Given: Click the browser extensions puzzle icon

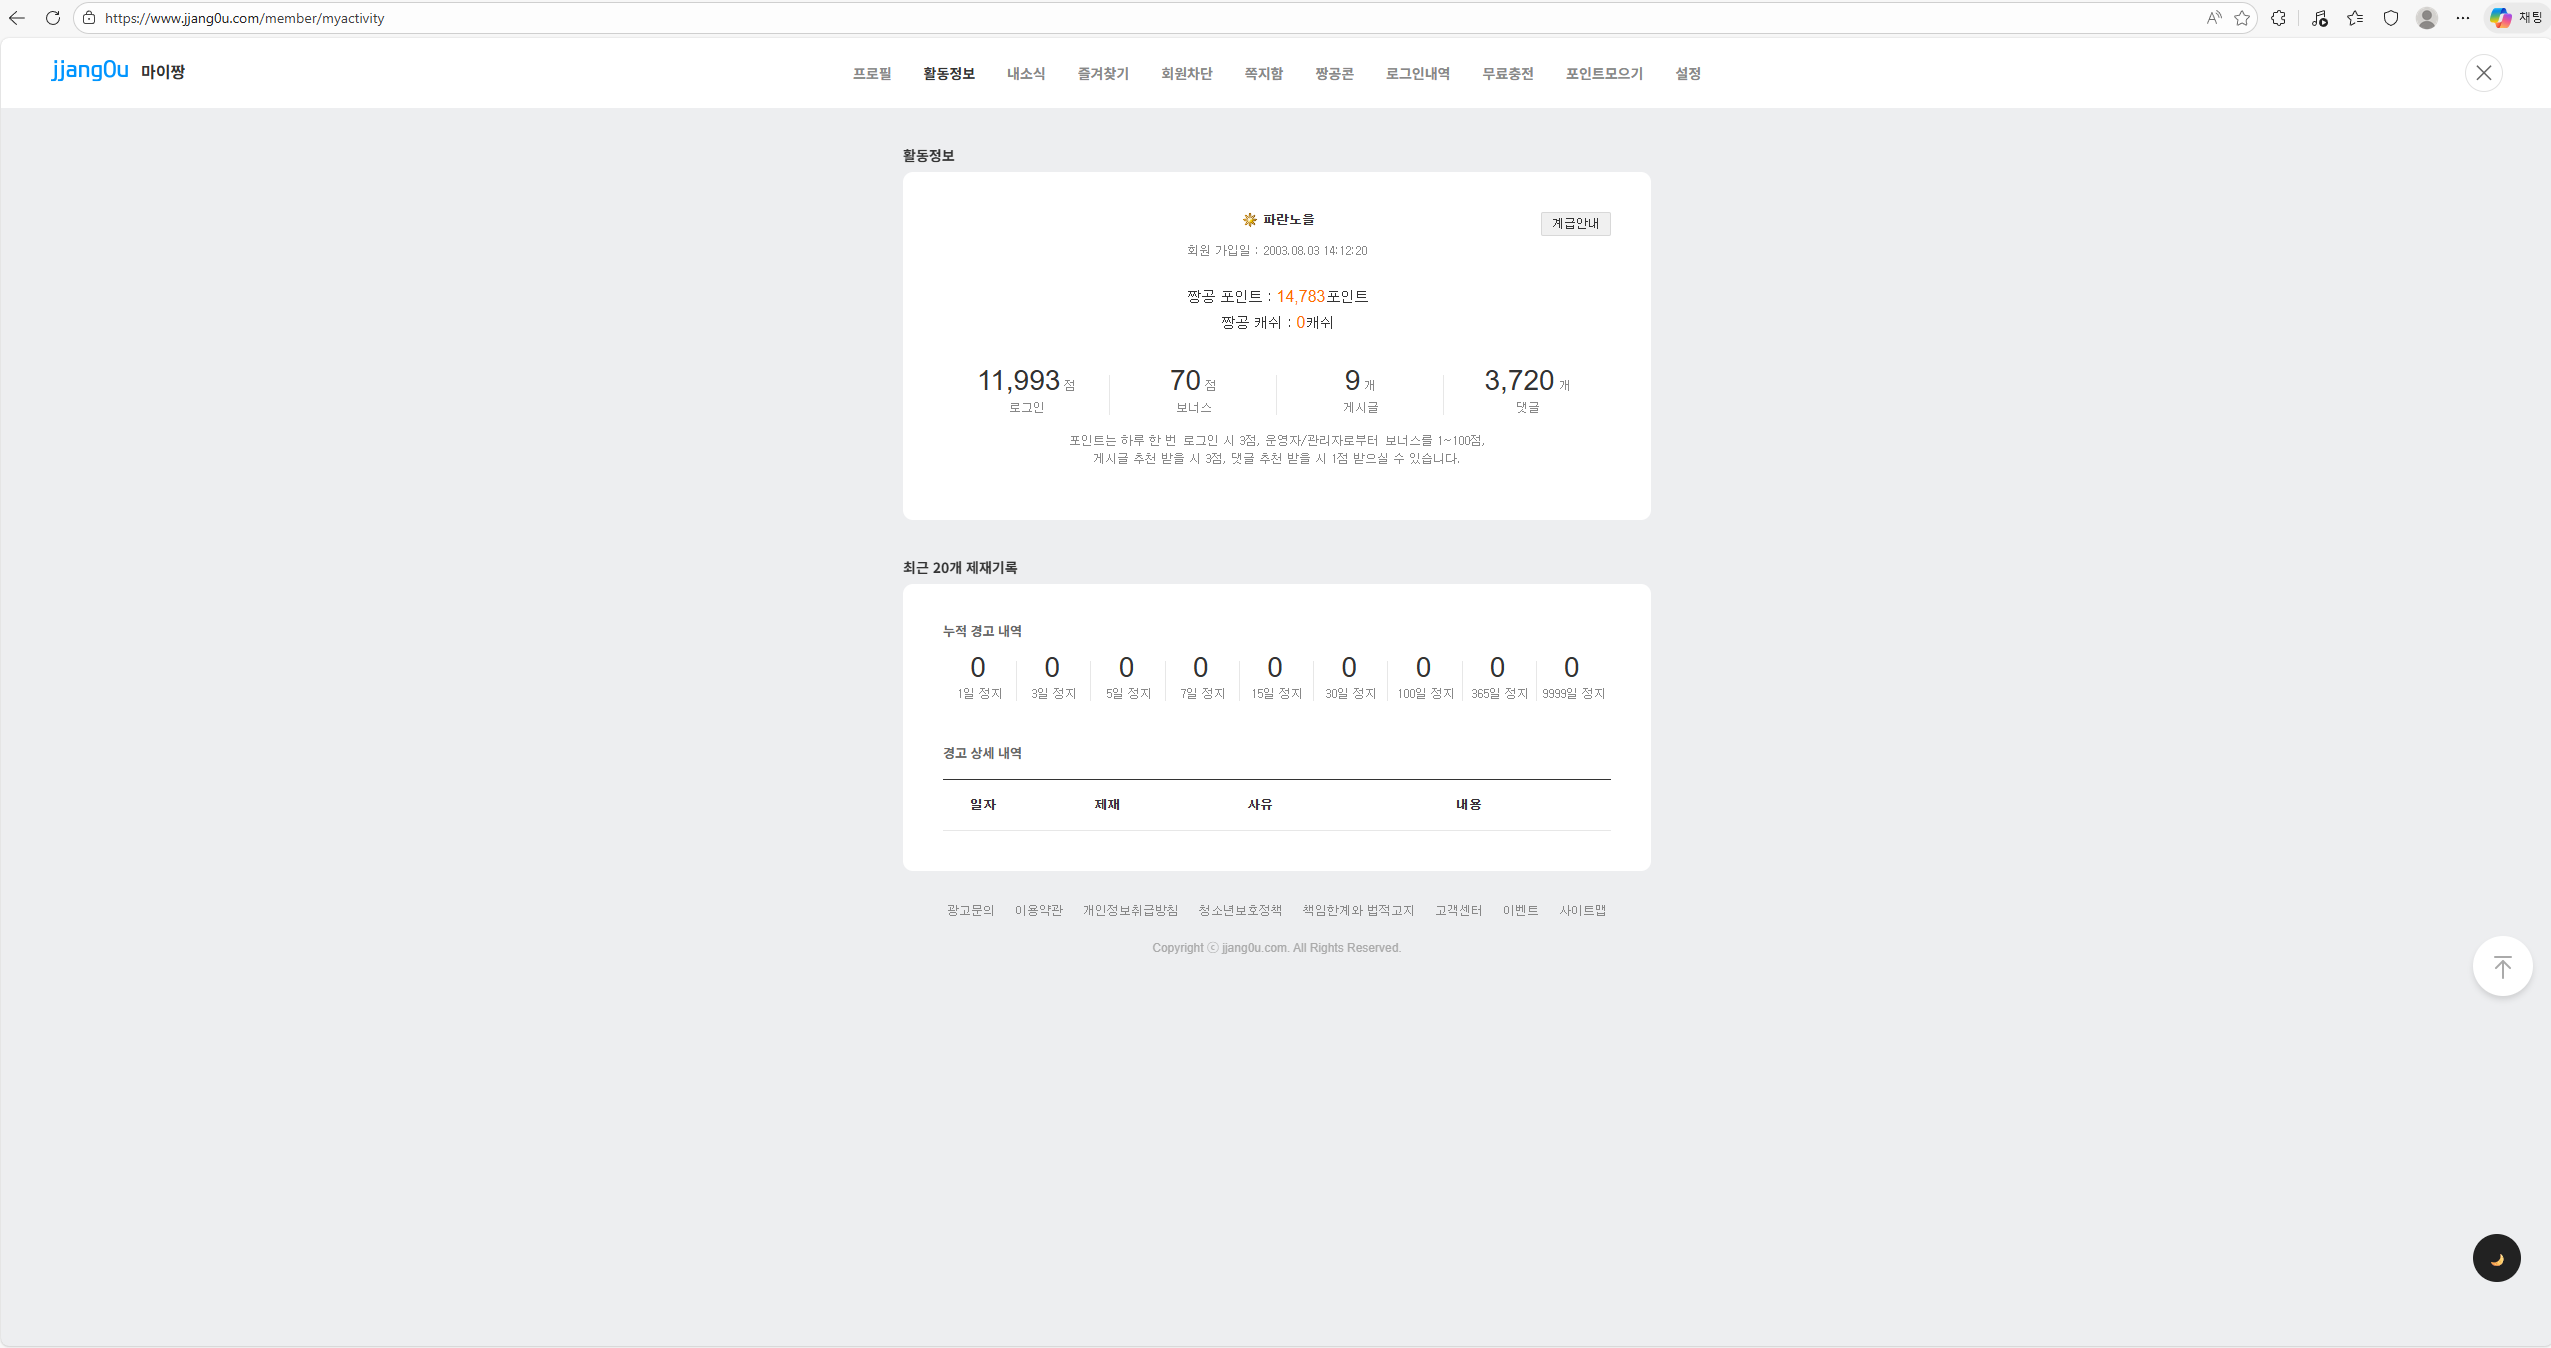Looking at the screenshot, I should 2278,18.
